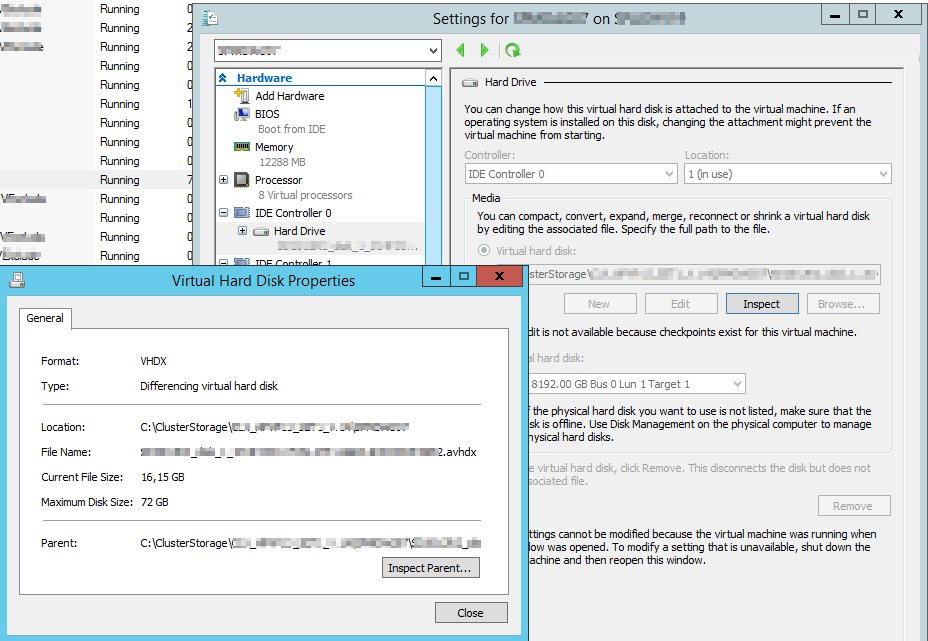Select the Virtual hard disk radio button
Screen dimensions: 928x641
[484, 250]
